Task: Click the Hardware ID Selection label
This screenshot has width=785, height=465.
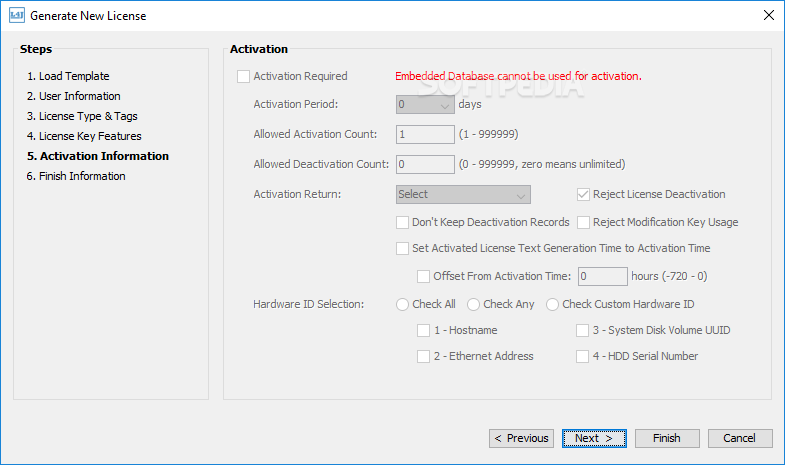Action: (308, 304)
